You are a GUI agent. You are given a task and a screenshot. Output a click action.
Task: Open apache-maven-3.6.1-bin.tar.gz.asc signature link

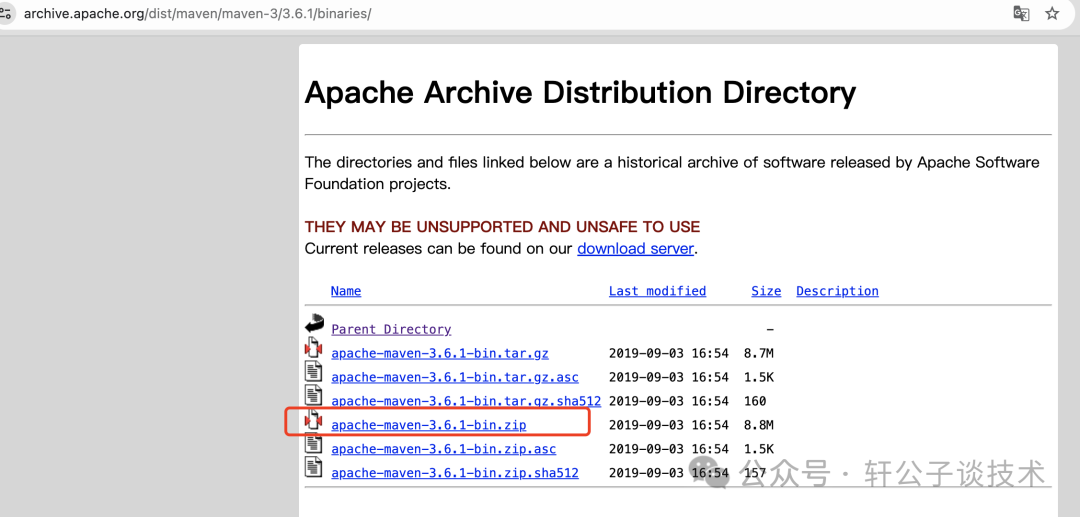click(455, 377)
